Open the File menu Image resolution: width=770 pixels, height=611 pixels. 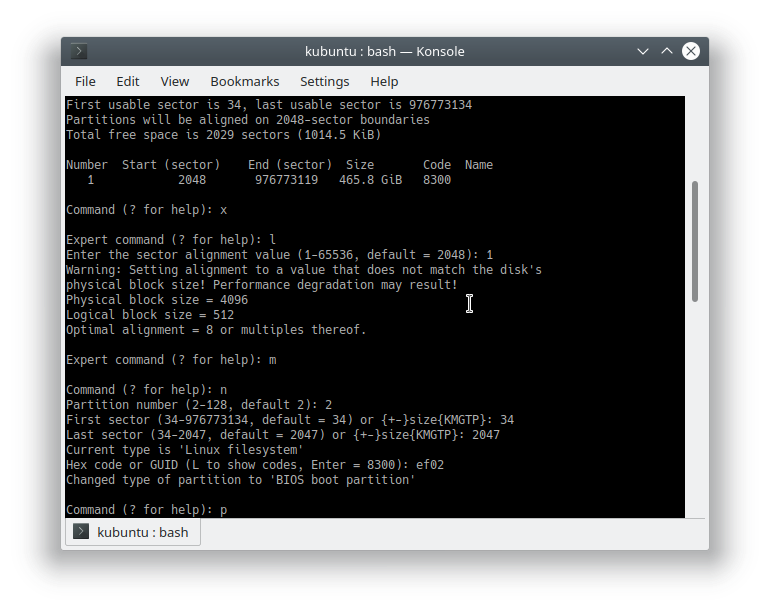(85, 81)
